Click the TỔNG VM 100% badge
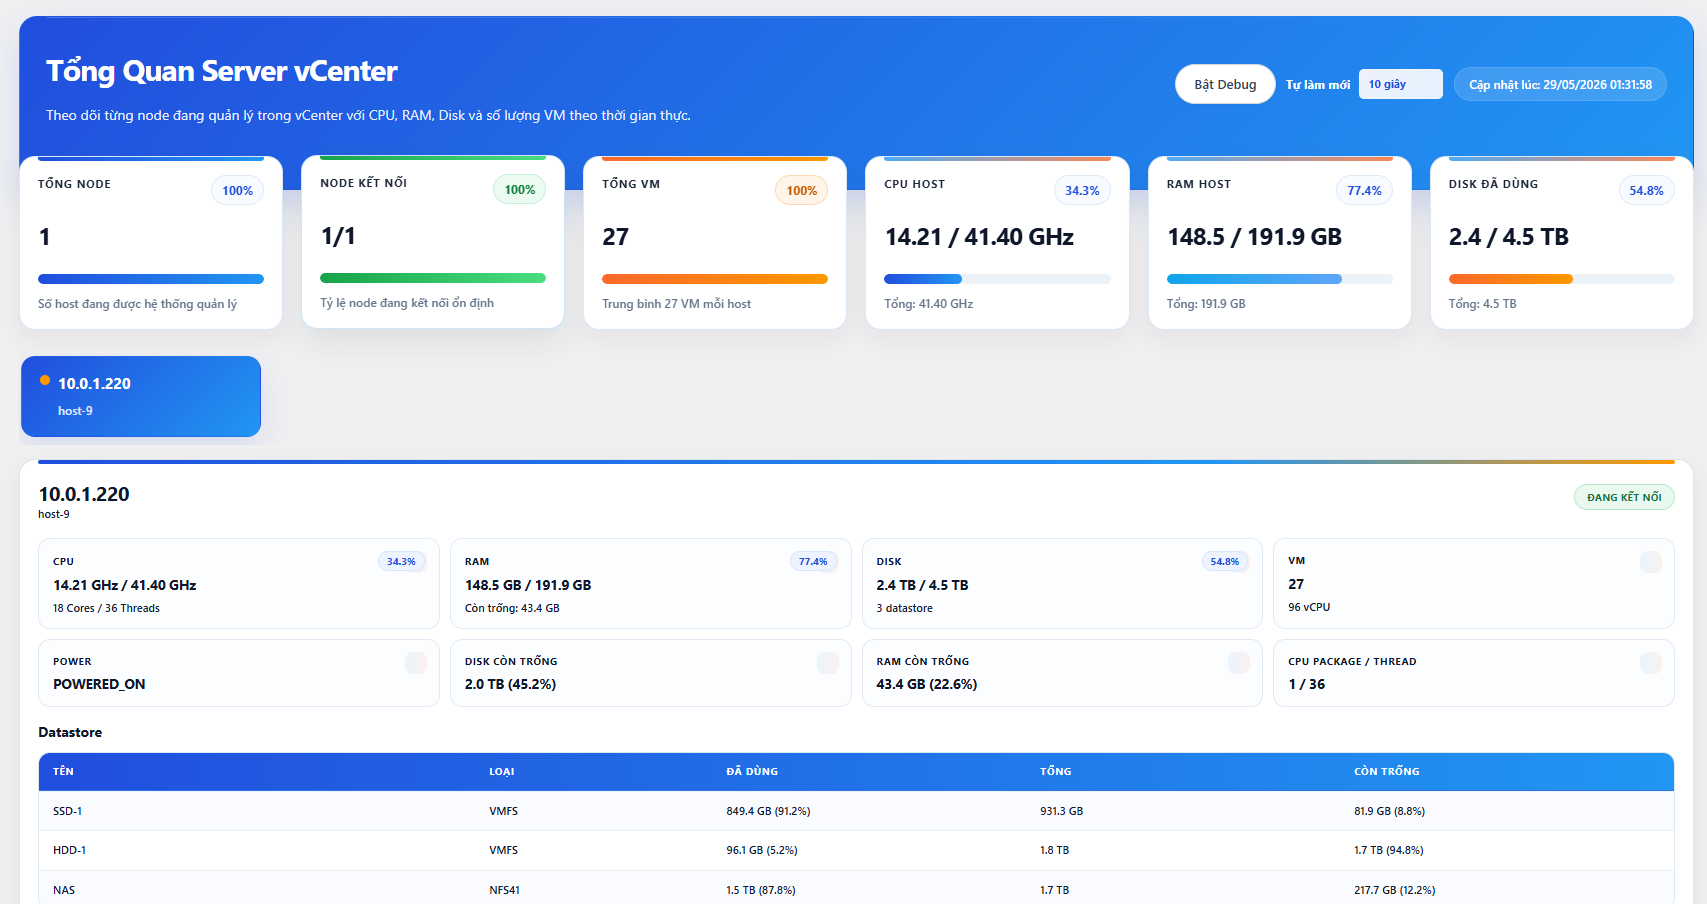Viewport: 1707px width, 904px height. [801, 190]
